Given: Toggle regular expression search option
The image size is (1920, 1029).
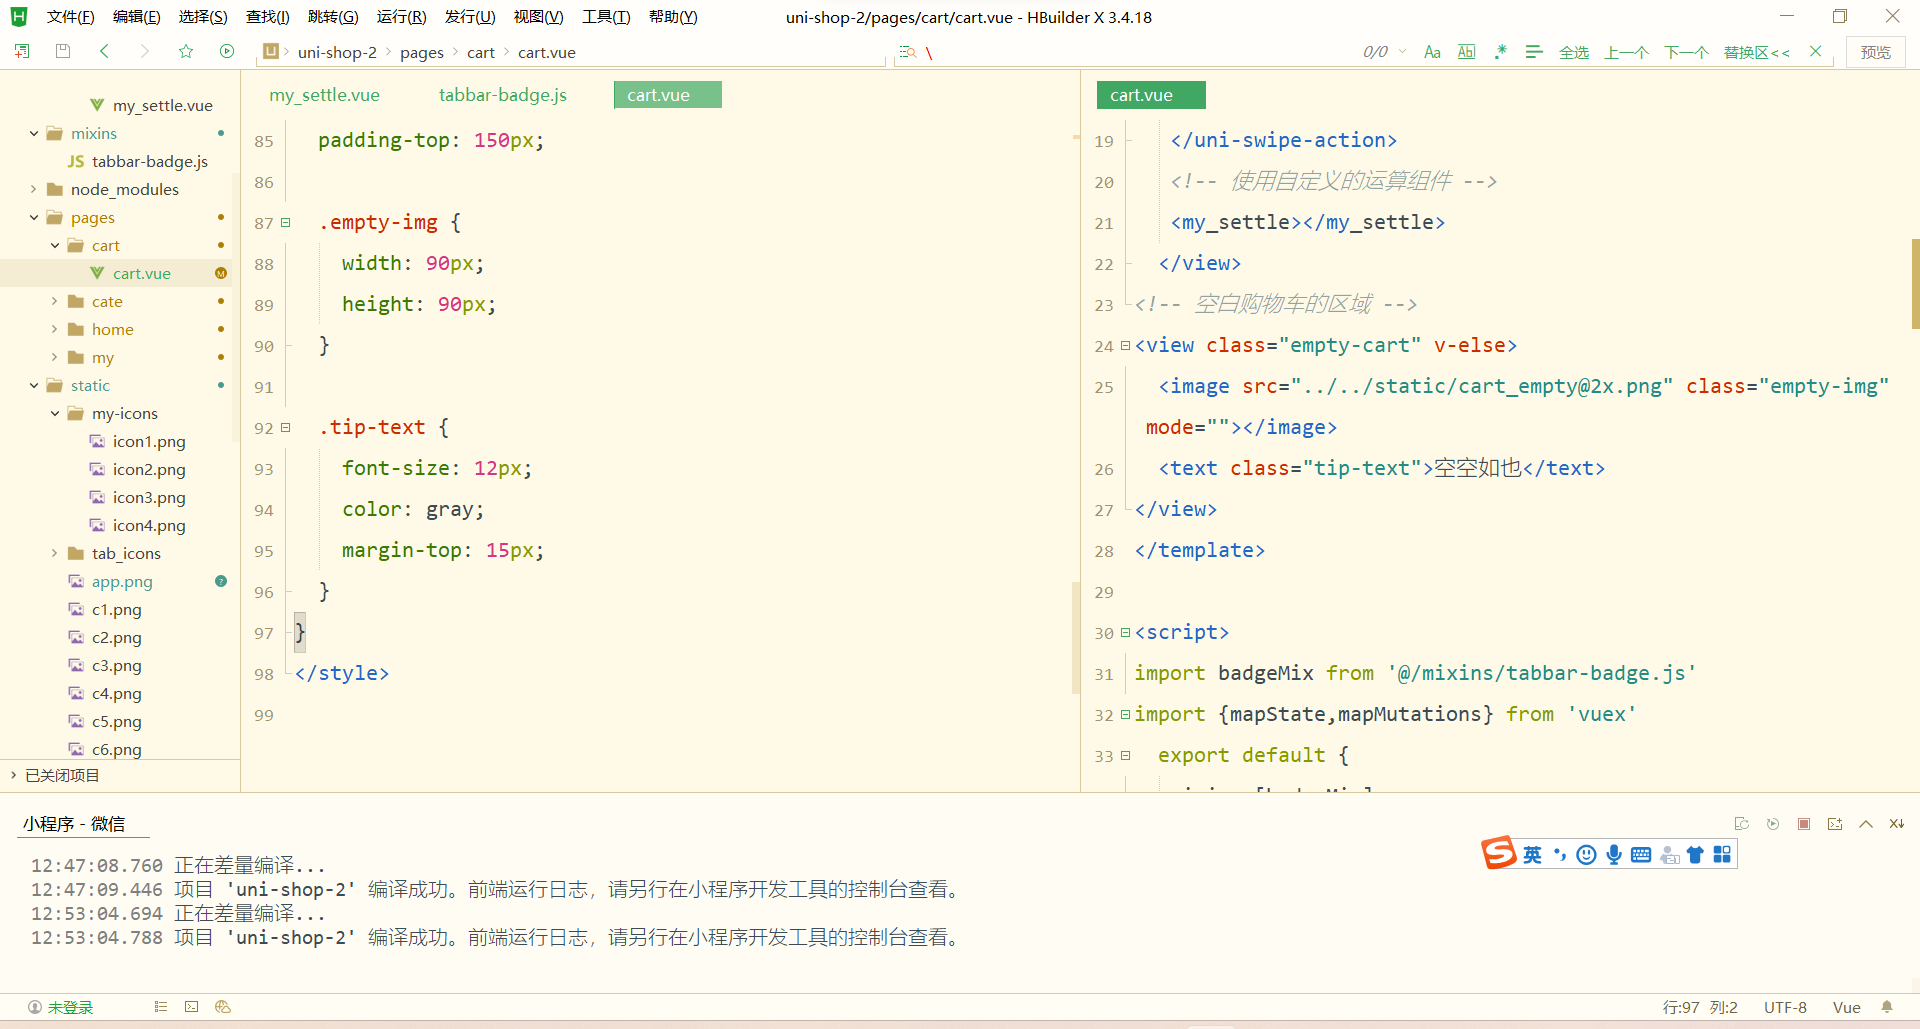Looking at the screenshot, I should 1500,52.
